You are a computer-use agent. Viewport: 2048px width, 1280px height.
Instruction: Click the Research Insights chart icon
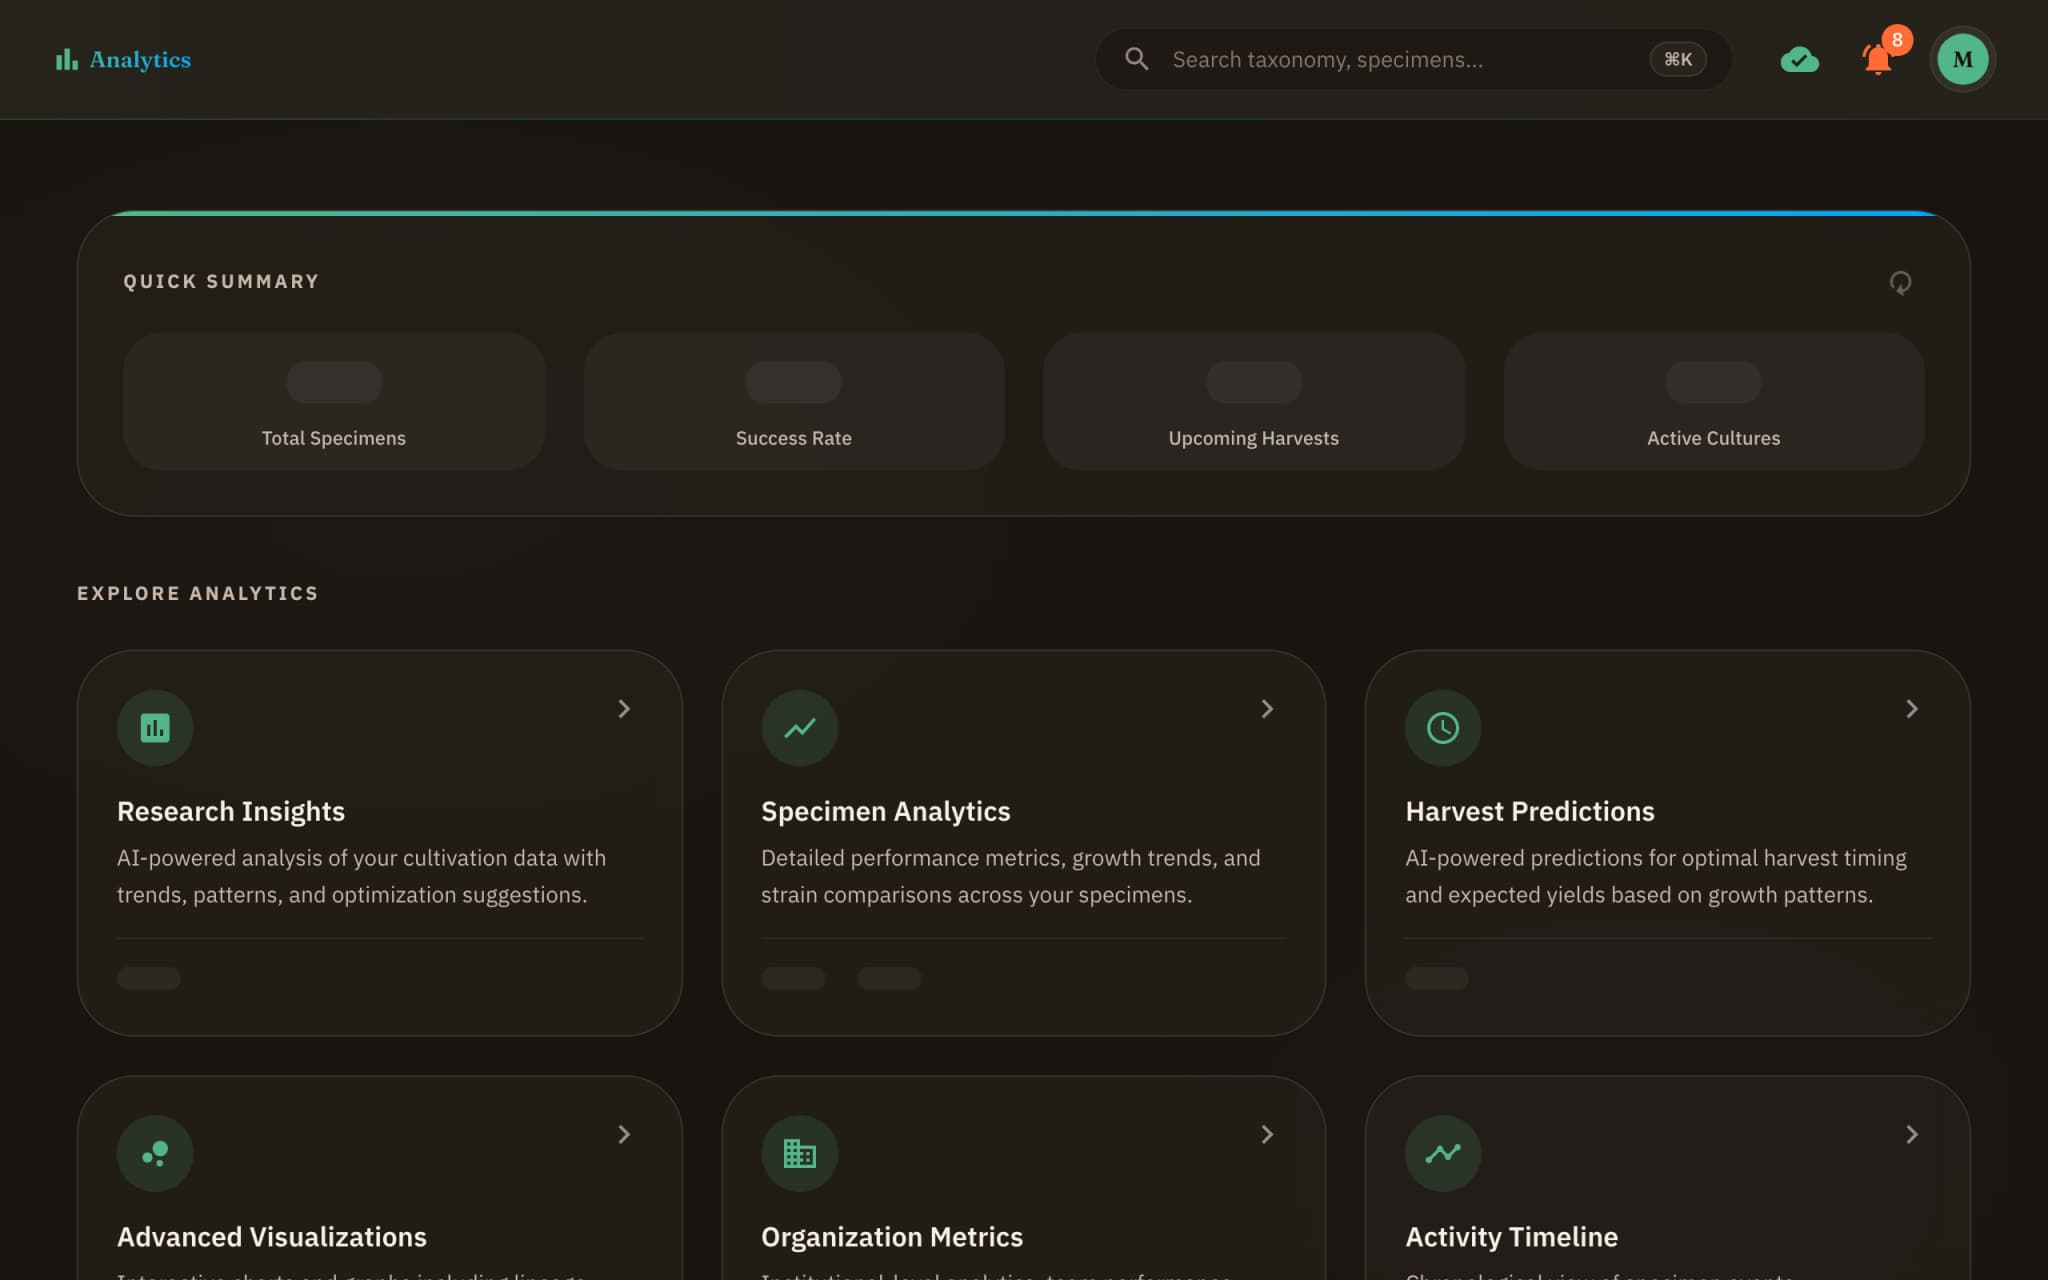155,728
